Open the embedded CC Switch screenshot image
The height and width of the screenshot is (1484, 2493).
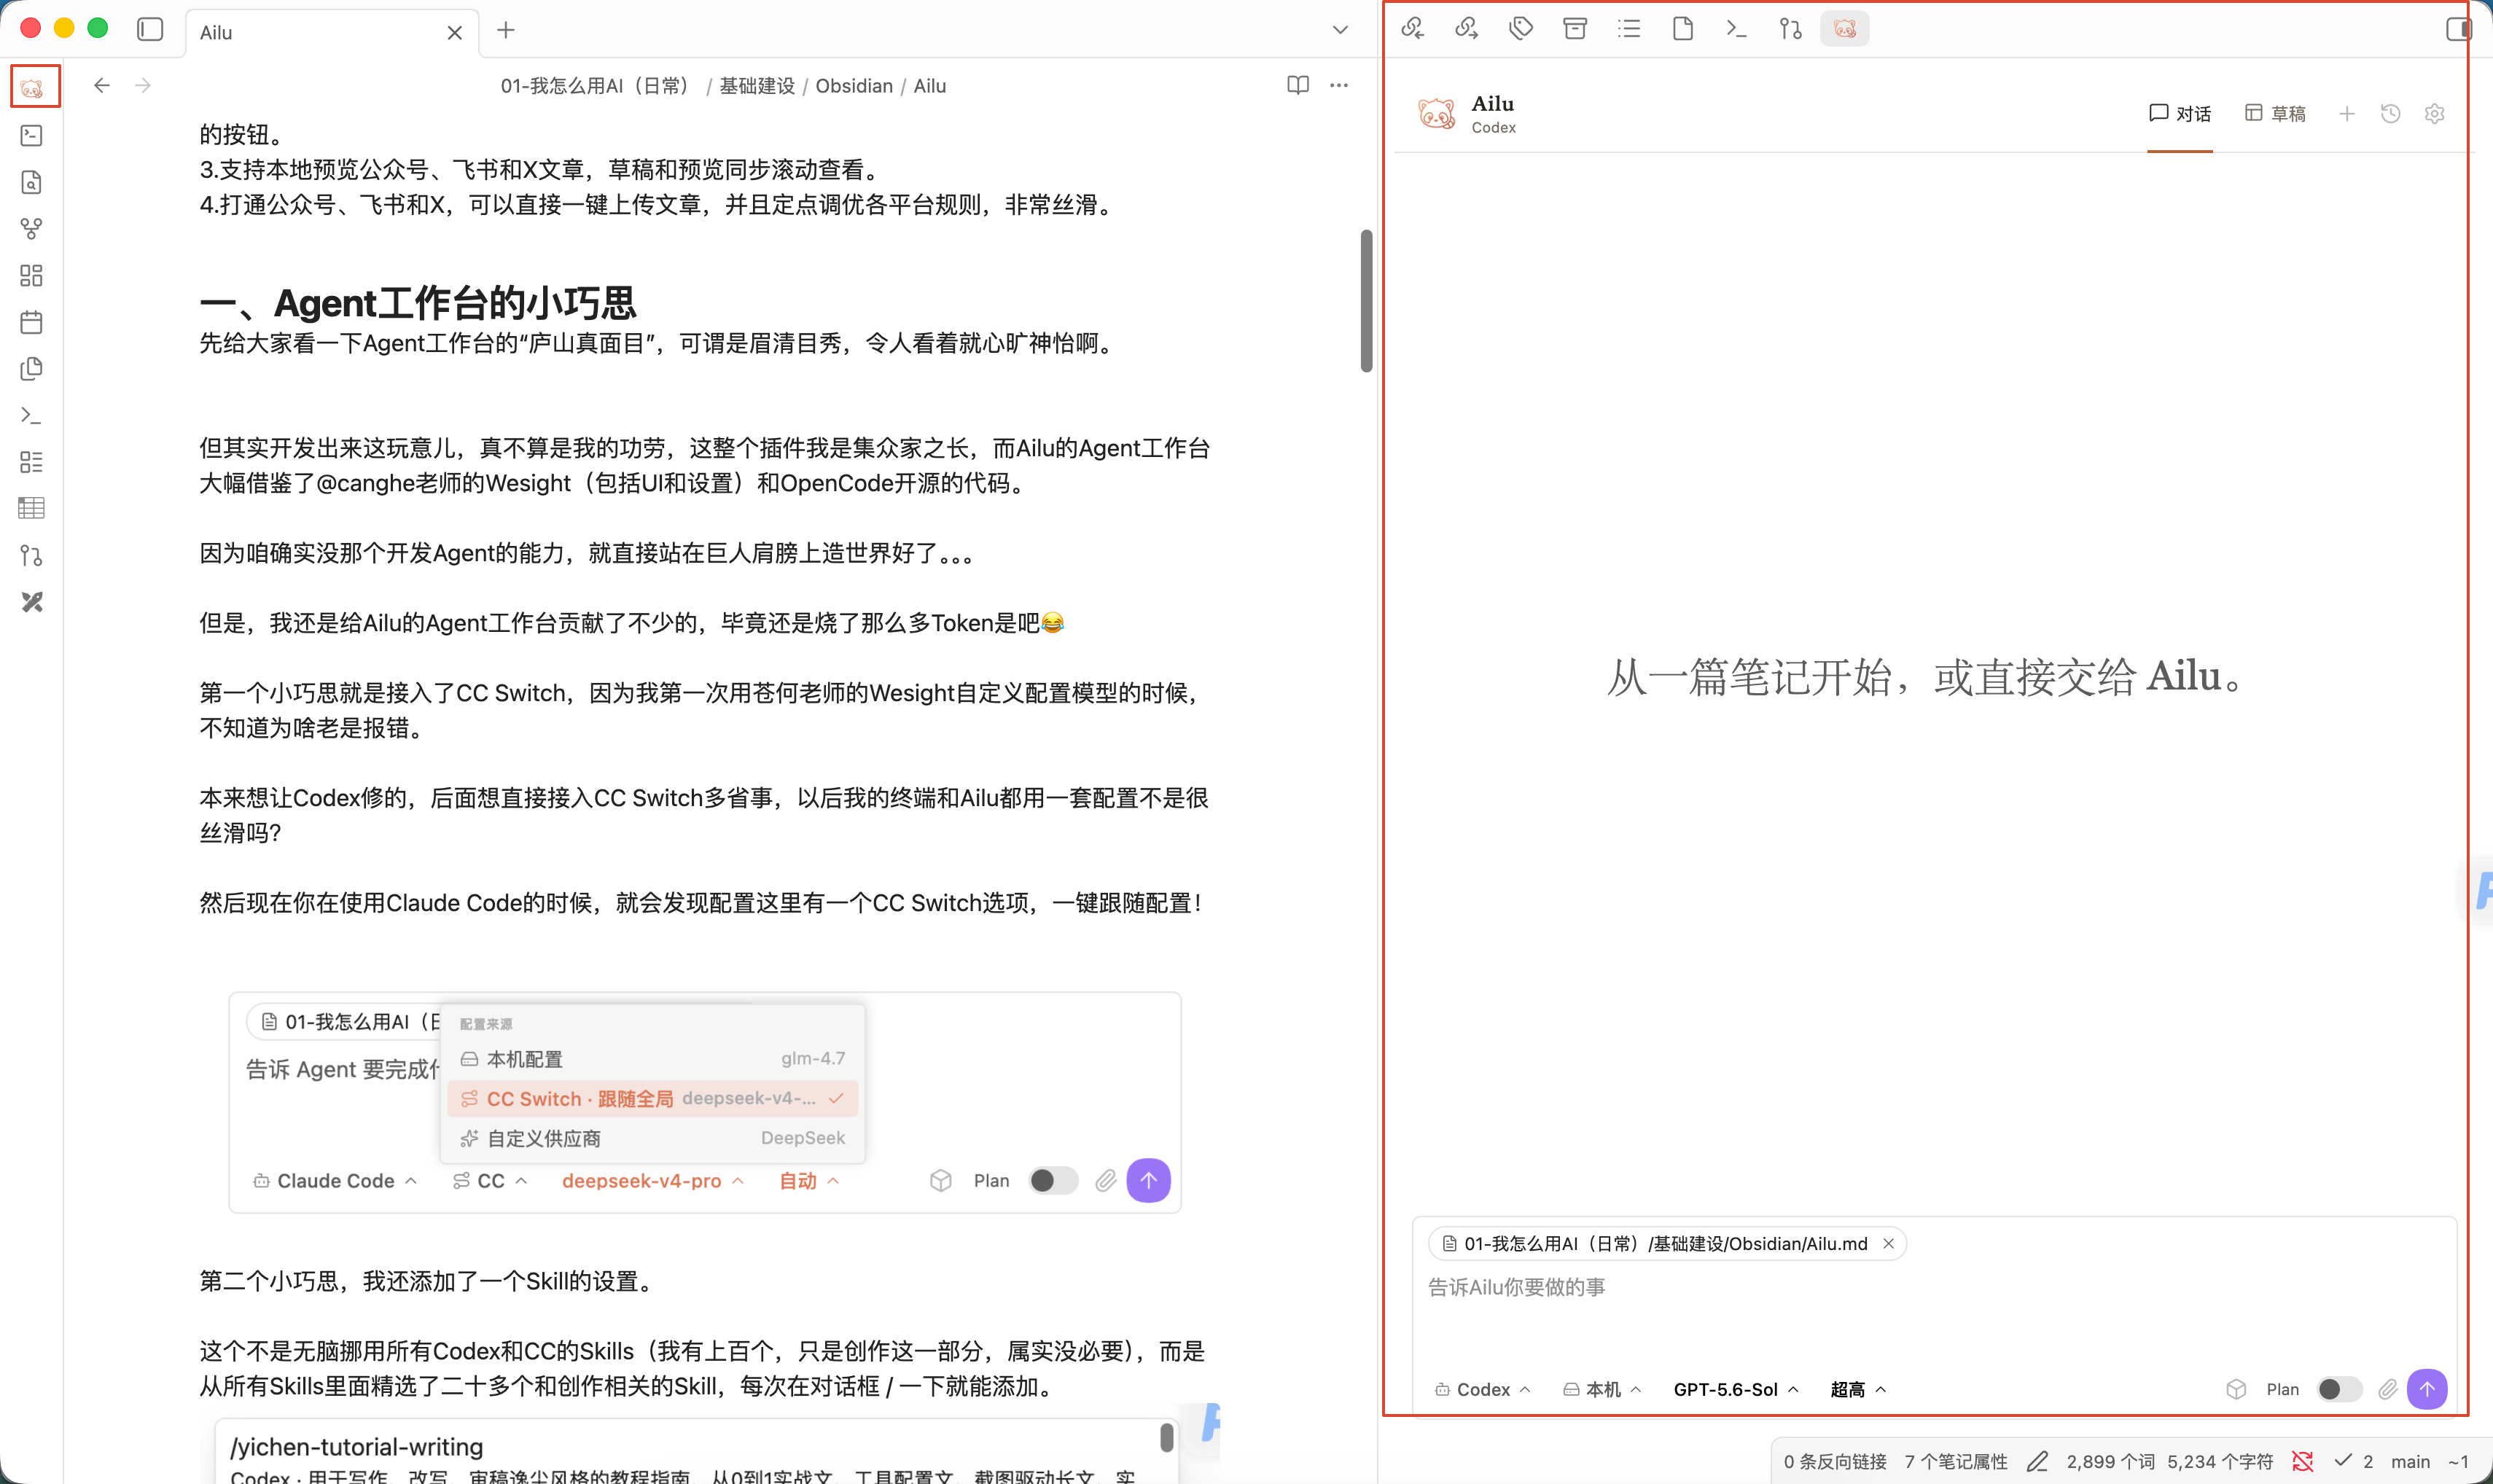705,1102
